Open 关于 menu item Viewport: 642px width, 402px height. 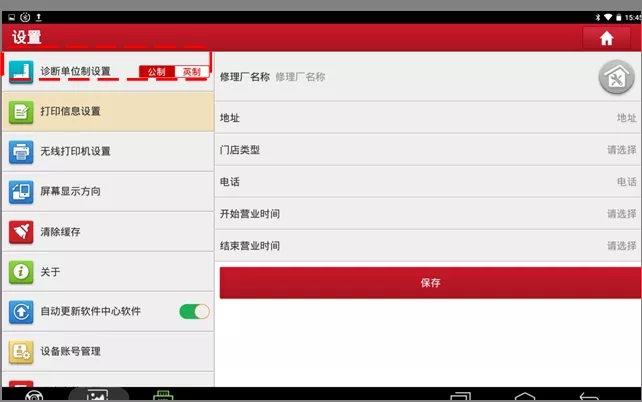109,272
